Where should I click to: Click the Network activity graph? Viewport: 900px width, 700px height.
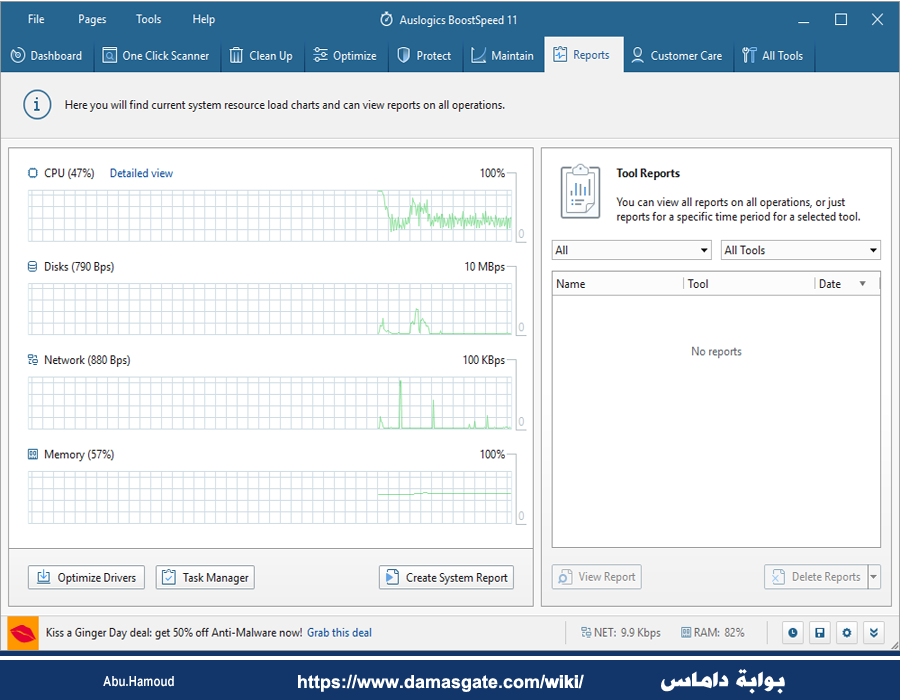click(x=270, y=403)
